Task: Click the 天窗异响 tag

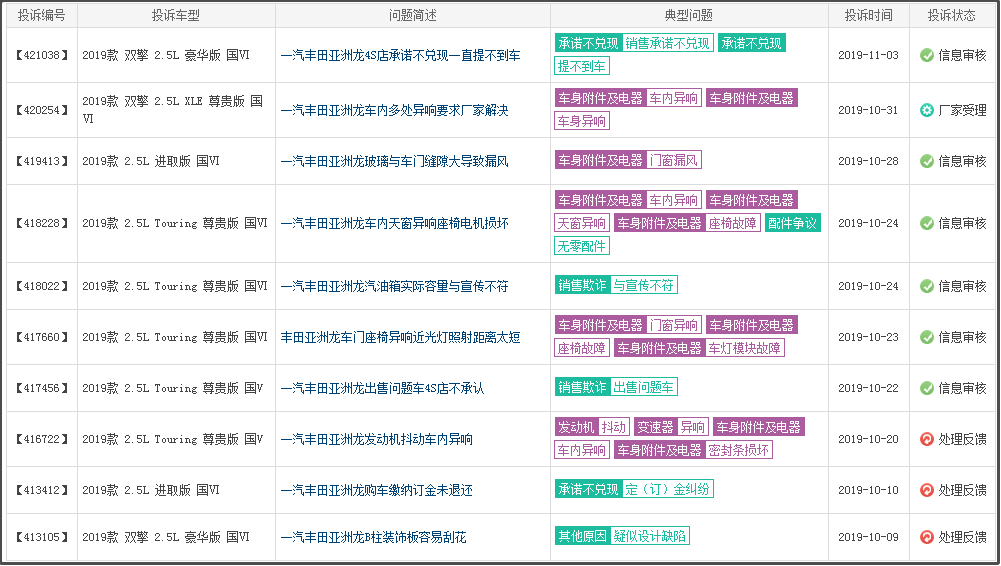Action: click(x=582, y=223)
